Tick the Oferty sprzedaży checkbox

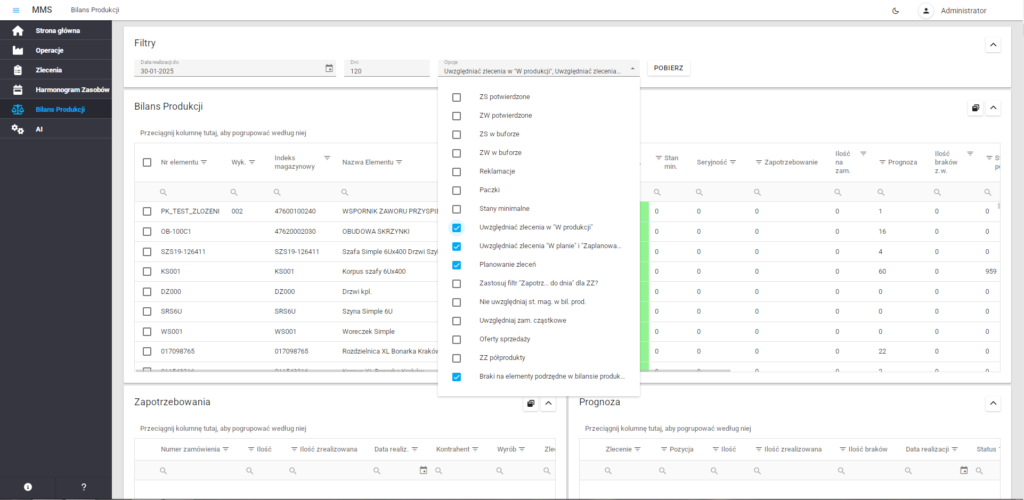tap(457, 339)
